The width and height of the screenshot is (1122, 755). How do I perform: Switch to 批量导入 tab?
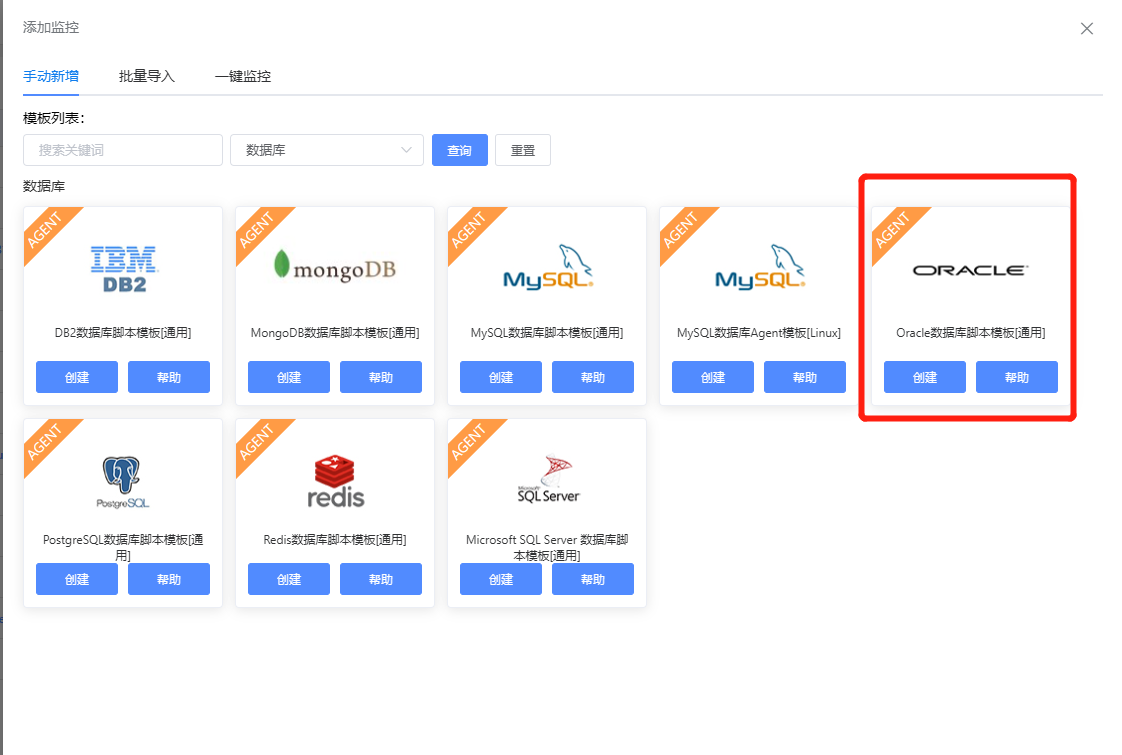pos(147,77)
